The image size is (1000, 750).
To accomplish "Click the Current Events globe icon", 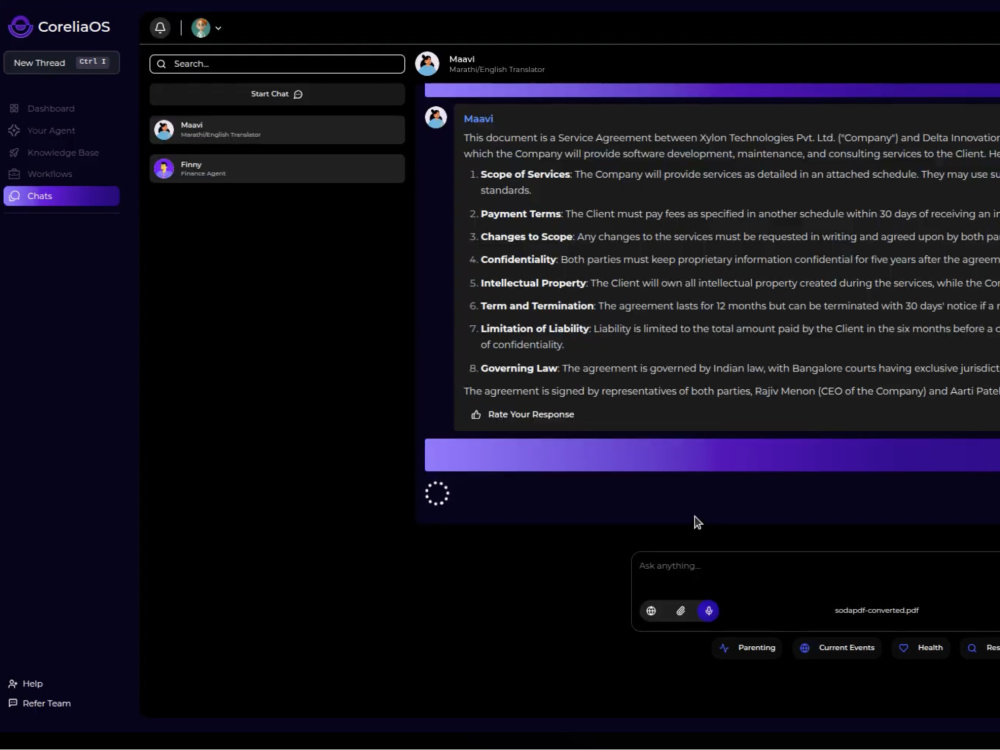I will pyautogui.click(x=805, y=648).
